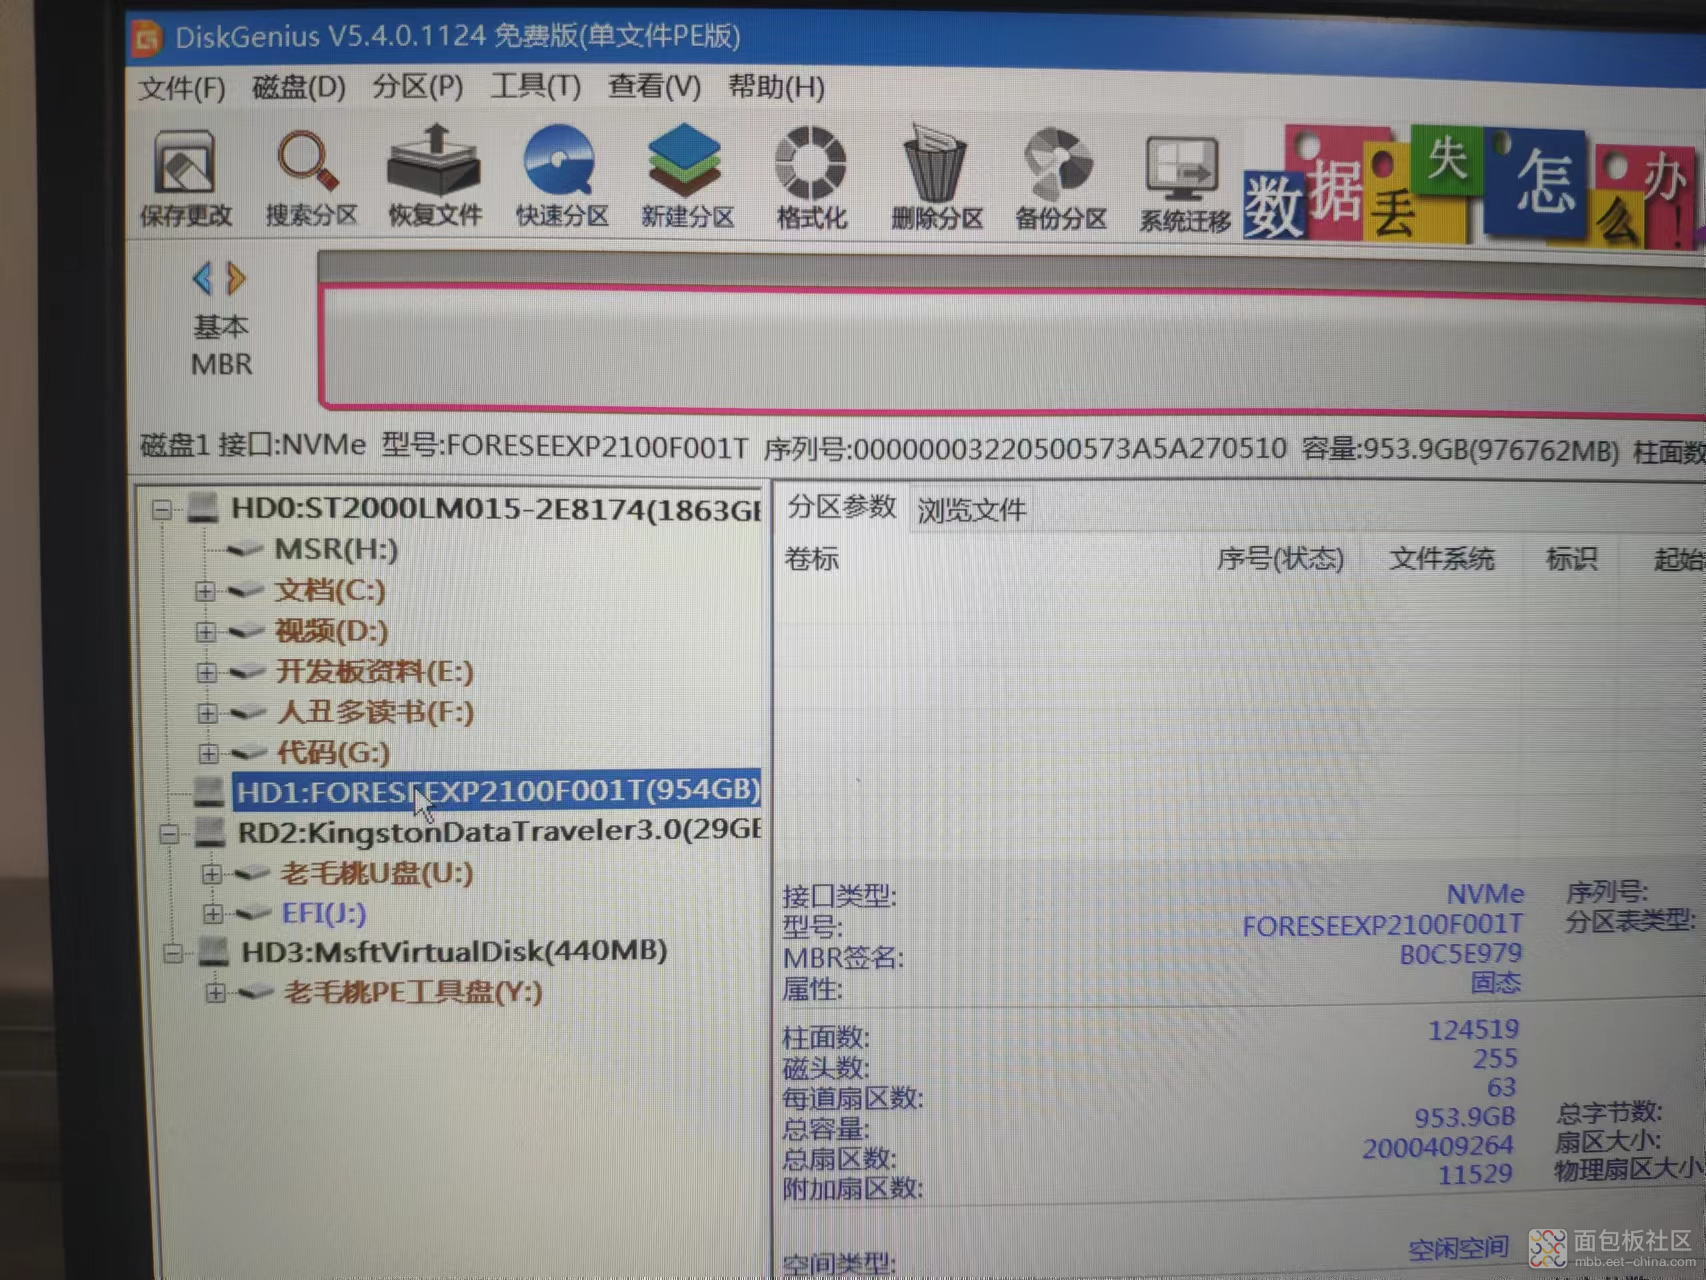Click interface type value NVMe
1706x1280 pixels.
click(1485, 893)
